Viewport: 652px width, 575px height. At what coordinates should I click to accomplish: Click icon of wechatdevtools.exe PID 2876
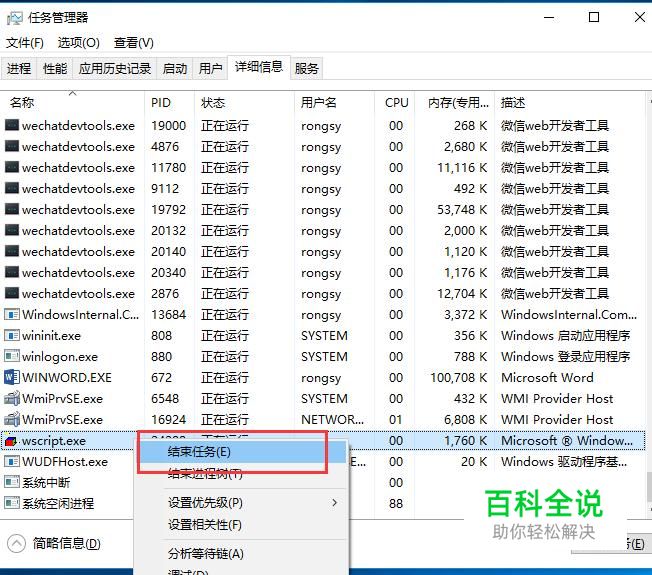click(12, 293)
